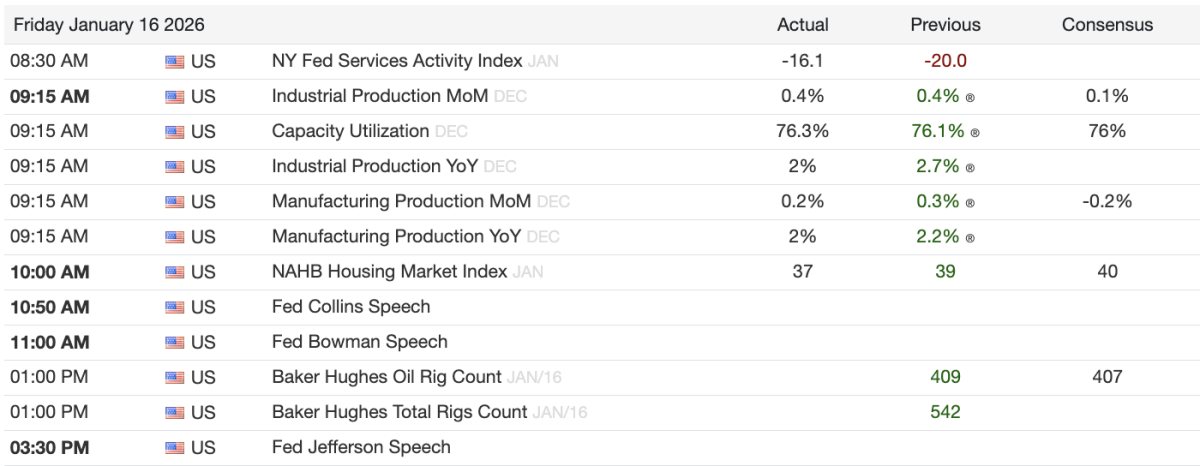Click the revised marker beside Manufacturing Production YoY's 2.2%

[x=969, y=238]
